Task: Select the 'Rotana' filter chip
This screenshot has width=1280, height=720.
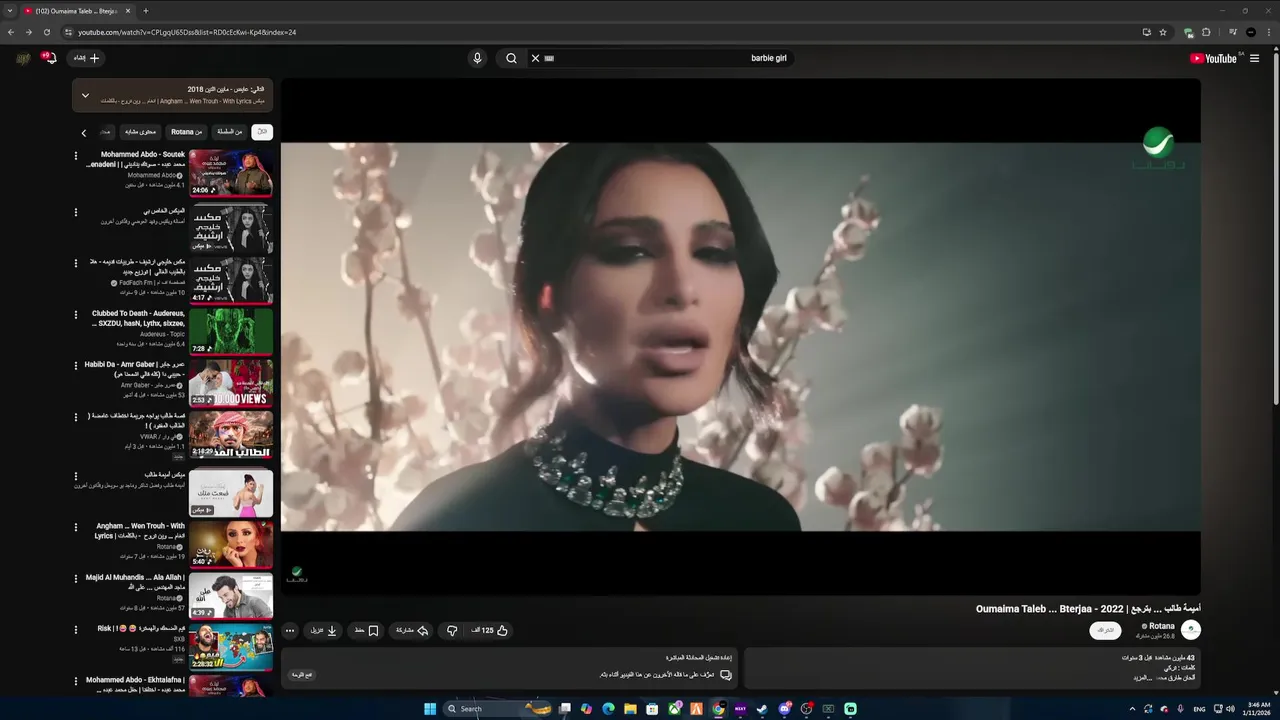Action: [186, 132]
